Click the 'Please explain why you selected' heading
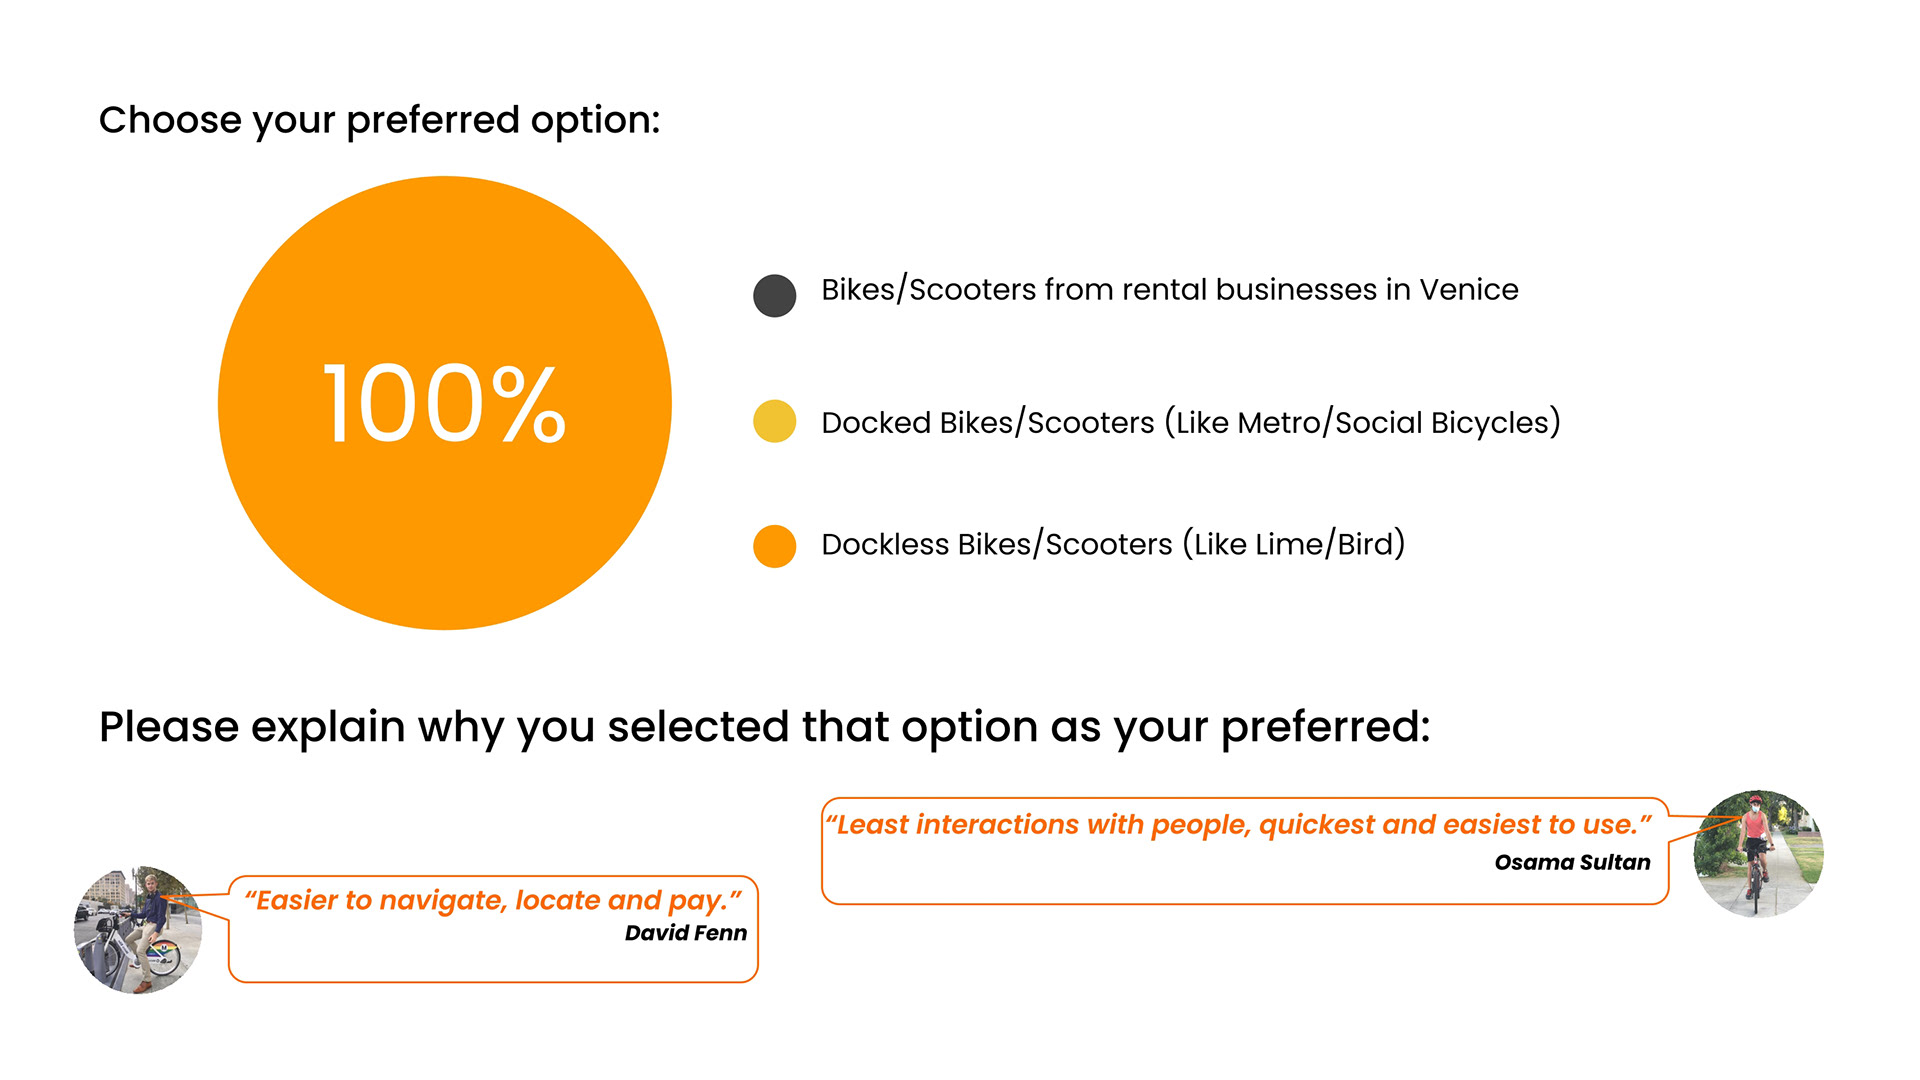The image size is (1920, 1080). (765, 727)
